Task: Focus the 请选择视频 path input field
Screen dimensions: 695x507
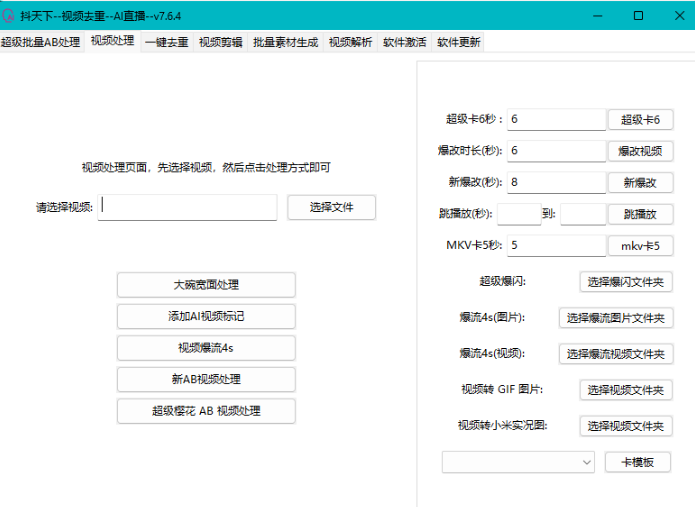Action: pos(187,207)
